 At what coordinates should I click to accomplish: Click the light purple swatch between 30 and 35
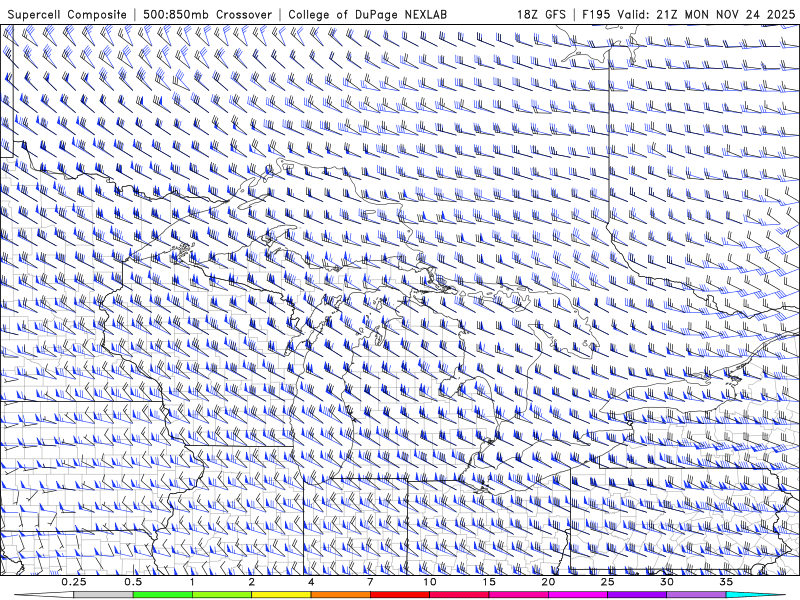pyautogui.click(x=696, y=595)
